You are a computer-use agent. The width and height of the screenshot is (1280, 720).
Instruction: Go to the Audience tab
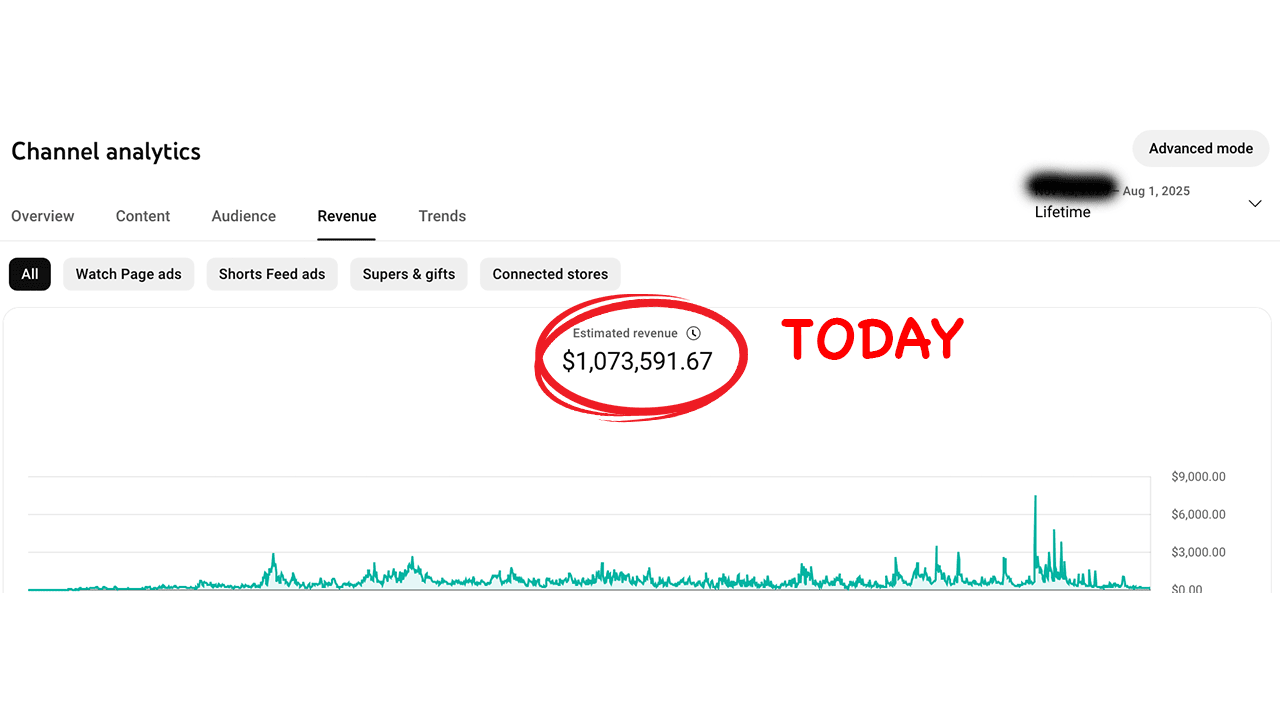243,216
